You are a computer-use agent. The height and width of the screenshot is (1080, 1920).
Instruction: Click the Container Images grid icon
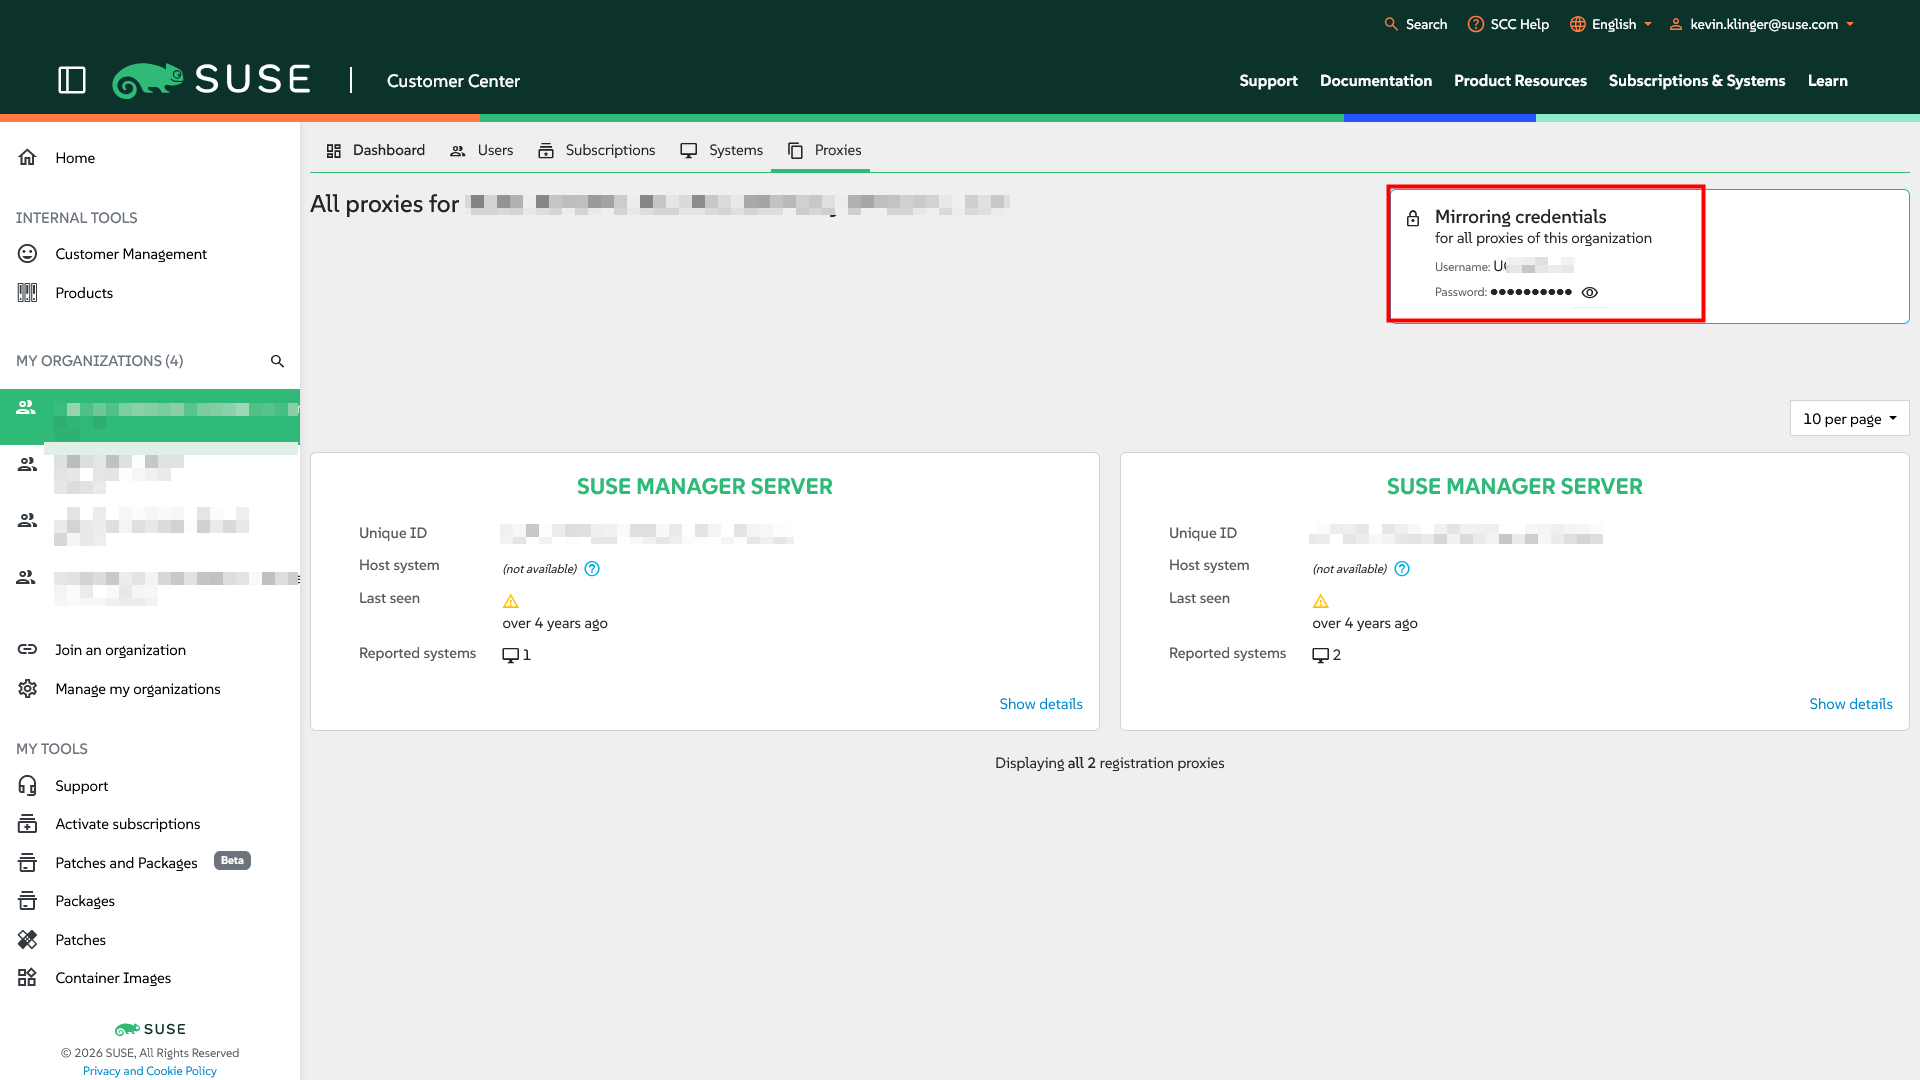tap(28, 978)
